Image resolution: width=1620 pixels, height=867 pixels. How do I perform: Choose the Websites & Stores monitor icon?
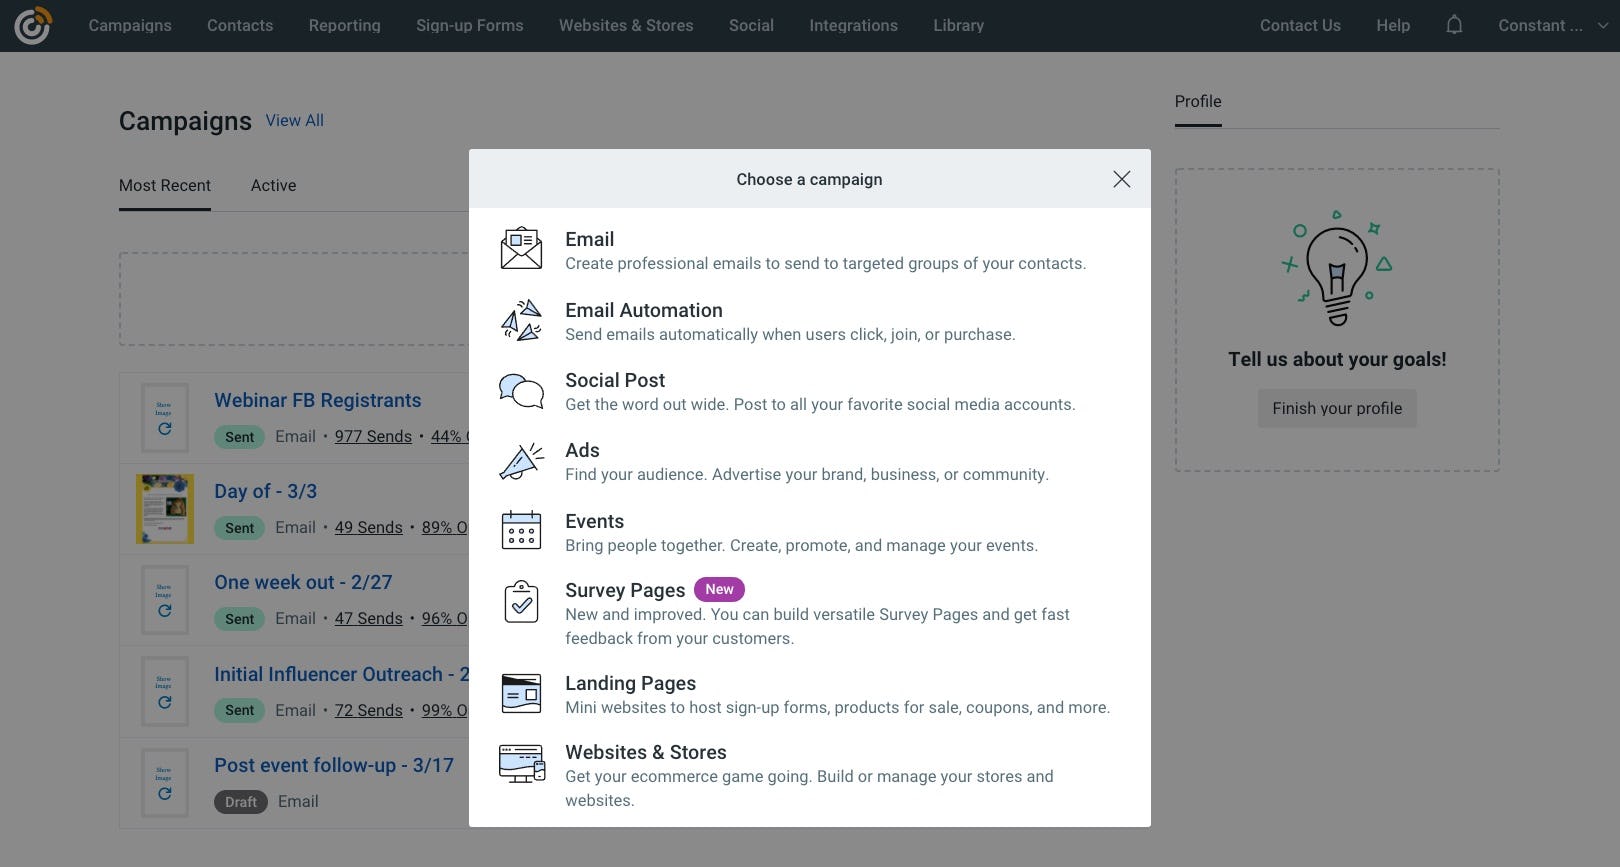point(521,763)
